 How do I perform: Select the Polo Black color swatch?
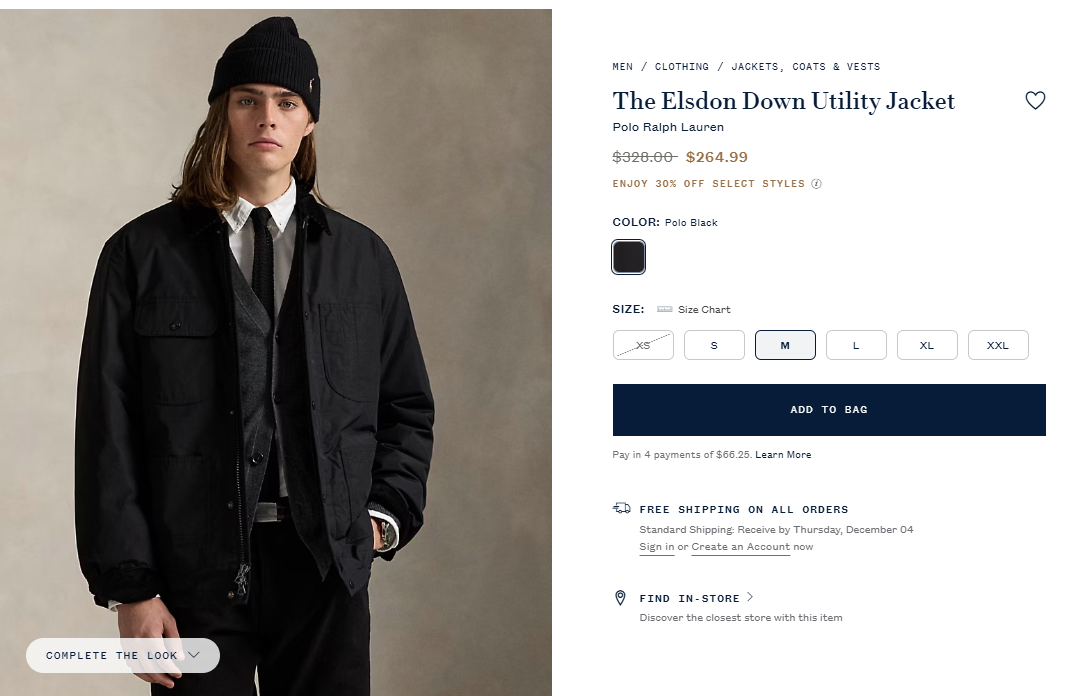[x=629, y=257]
